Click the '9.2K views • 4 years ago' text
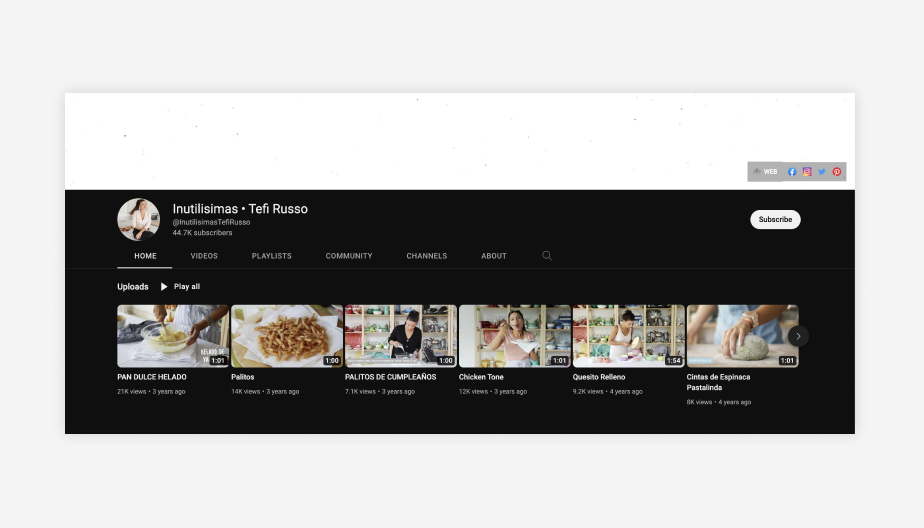 (x=608, y=391)
